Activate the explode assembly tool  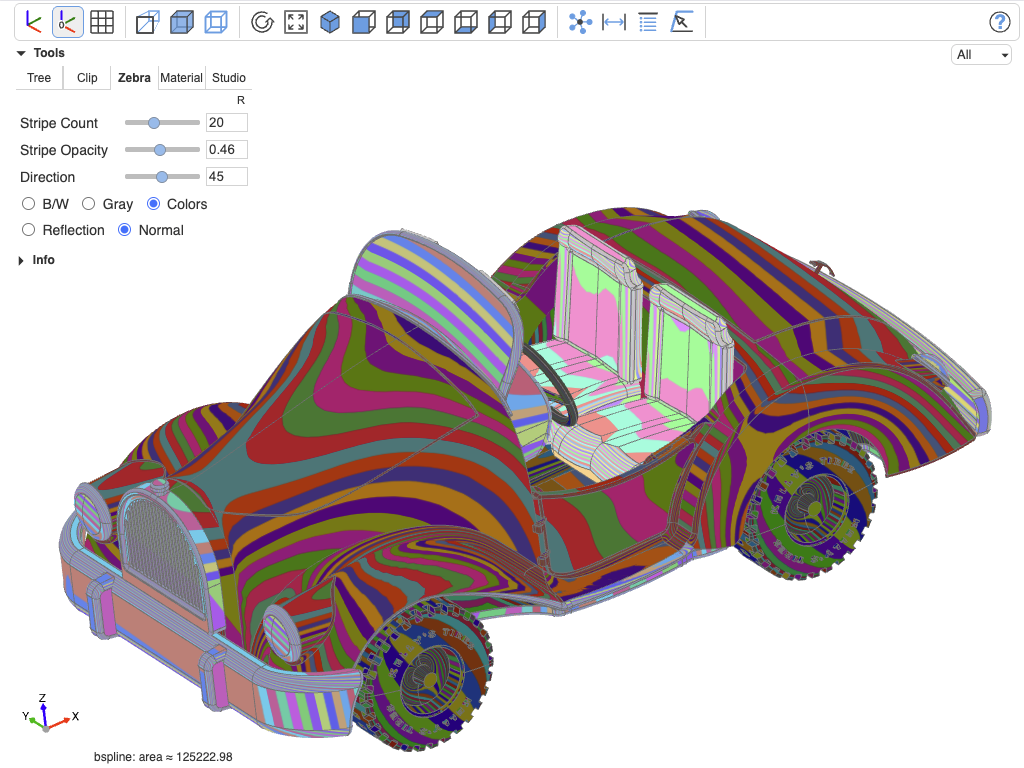click(x=580, y=22)
